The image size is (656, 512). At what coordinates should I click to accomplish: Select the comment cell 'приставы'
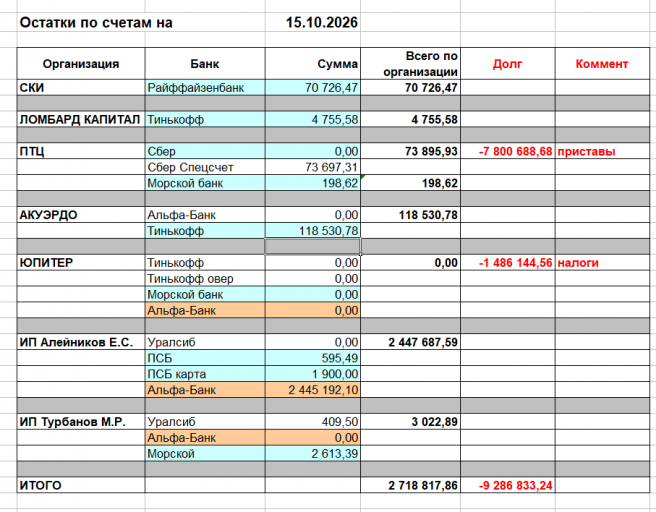point(602,151)
